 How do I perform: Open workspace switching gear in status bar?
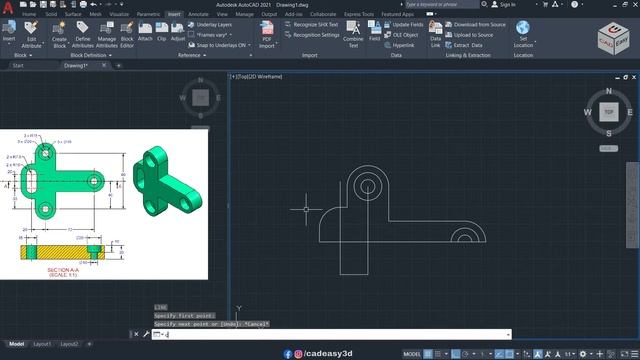(583, 354)
